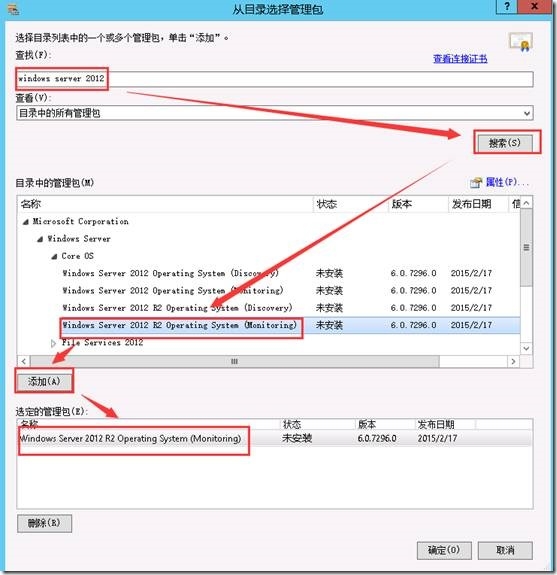Collapse the Microsoft Corporation tree node
The width and height of the screenshot is (557, 575).
click(26, 222)
